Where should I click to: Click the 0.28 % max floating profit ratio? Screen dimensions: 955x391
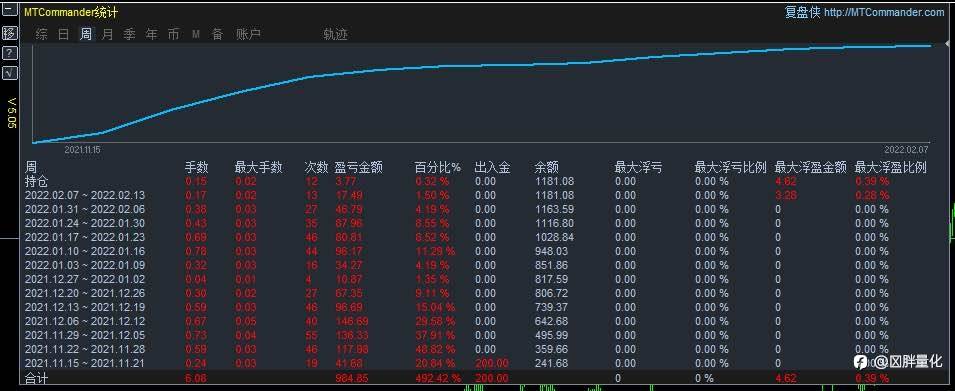872,196
